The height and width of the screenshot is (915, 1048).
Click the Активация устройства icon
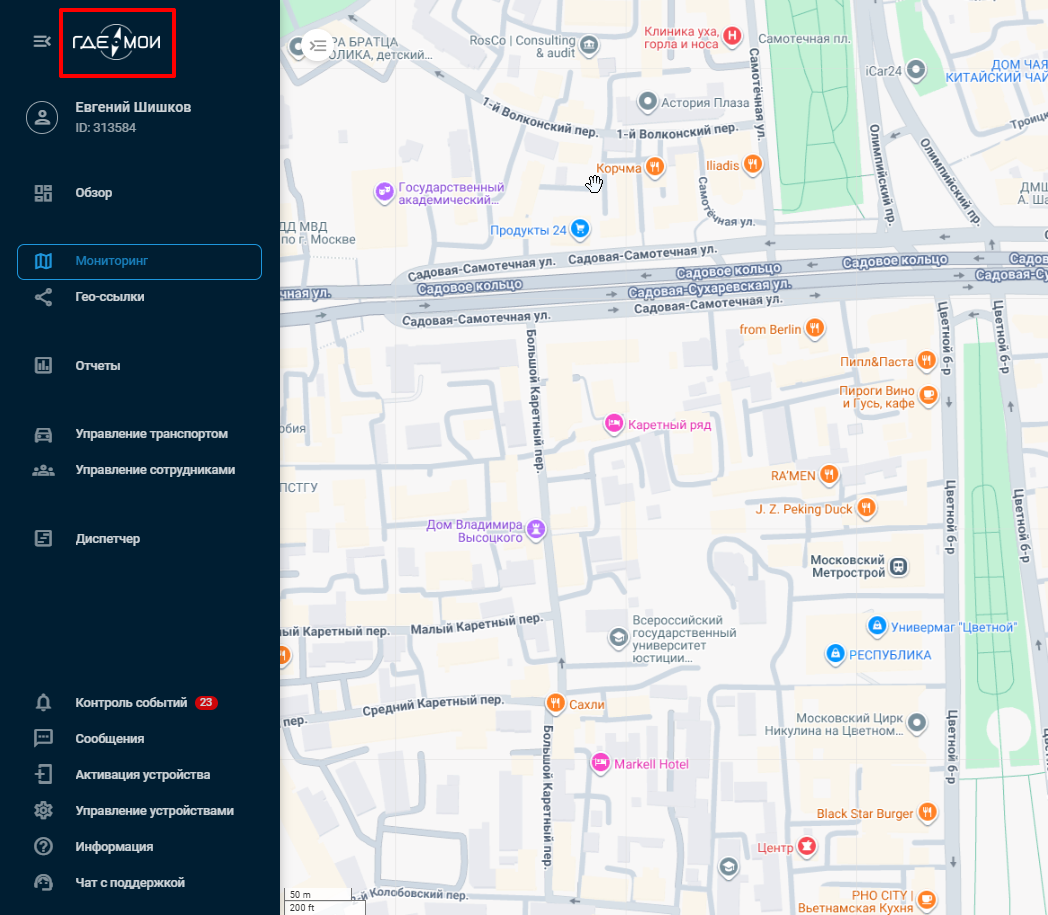[x=43, y=775]
